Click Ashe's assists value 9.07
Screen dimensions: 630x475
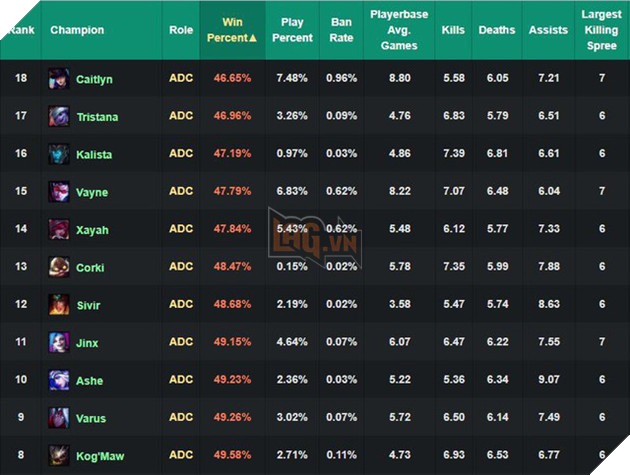point(548,379)
